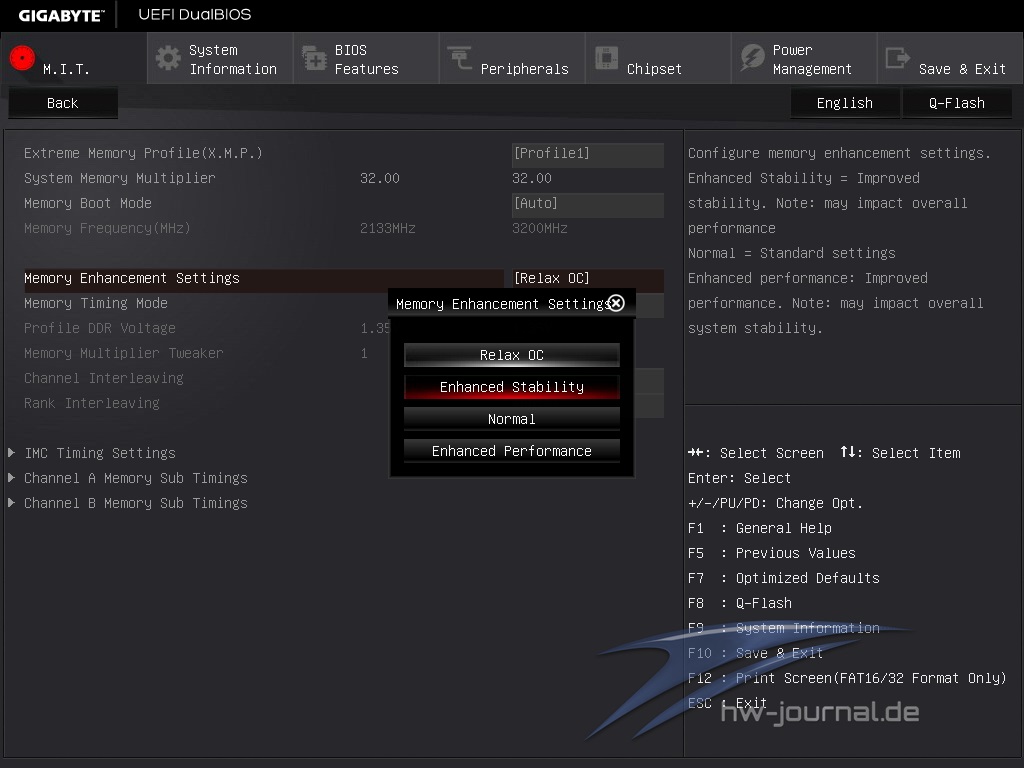1024x768 pixels.
Task: Select Relax OC option
Action: point(511,355)
